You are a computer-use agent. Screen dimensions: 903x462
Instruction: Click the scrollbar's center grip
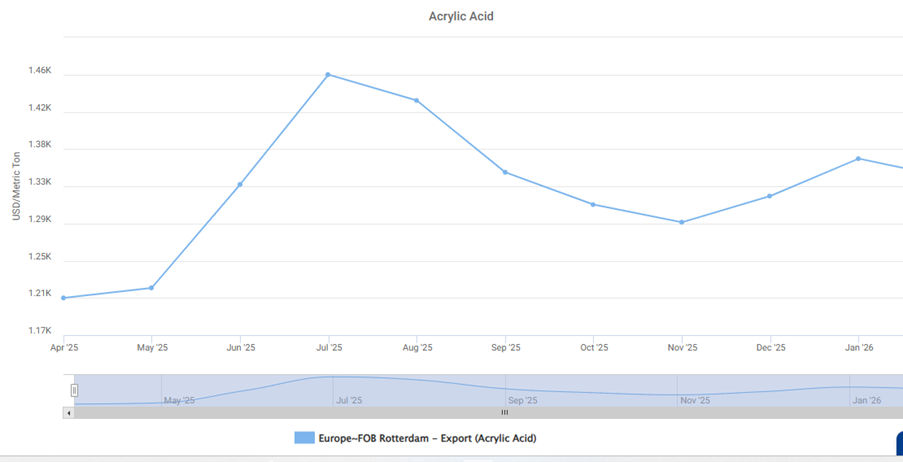coord(504,412)
